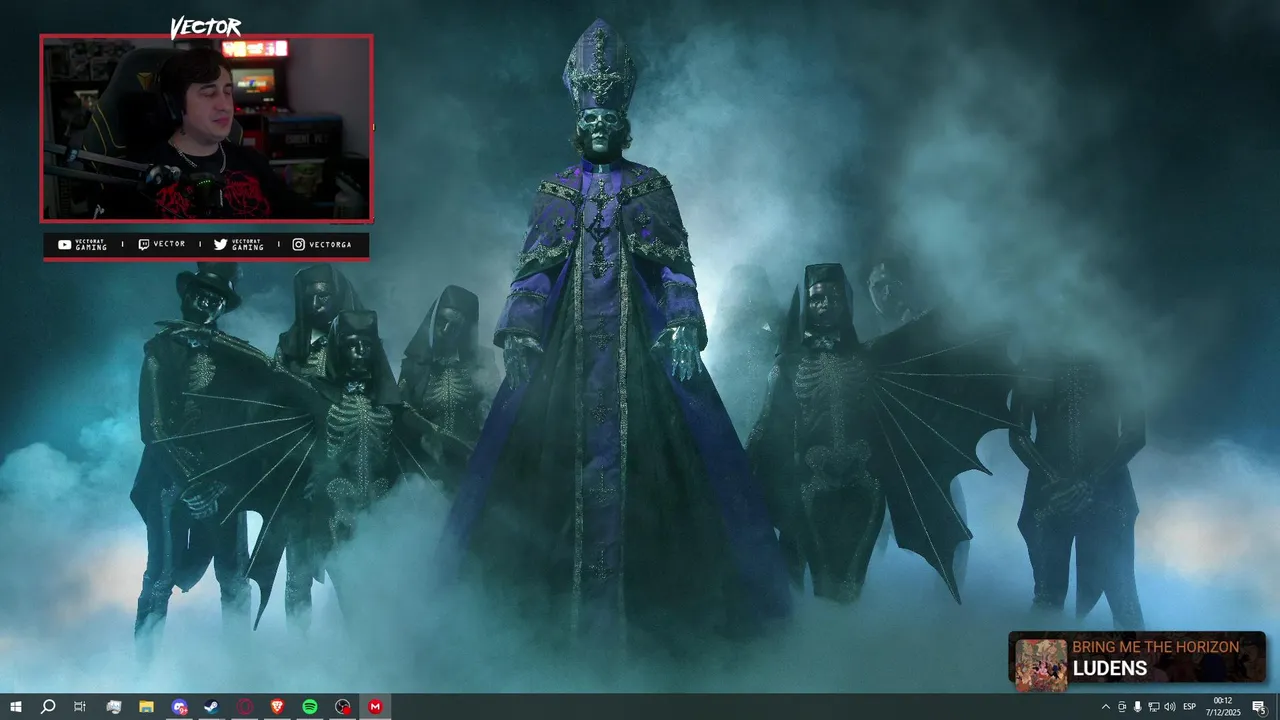Click the webcam overlay video feed
The image size is (1280, 720).
point(206,128)
